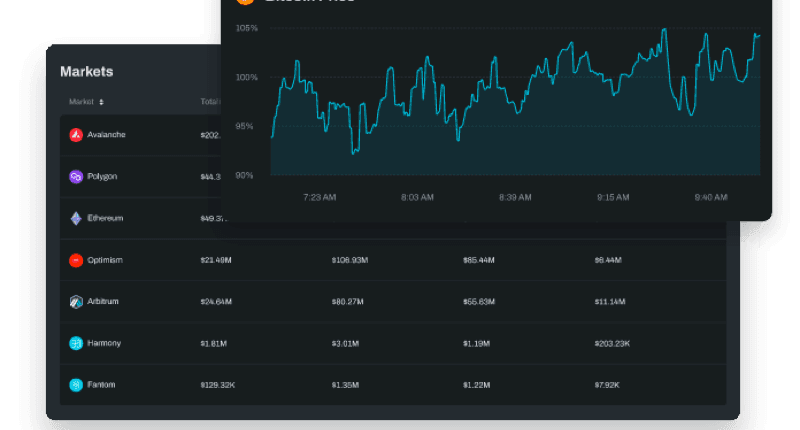Click the Arbitrum logo icon

coord(76,302)
